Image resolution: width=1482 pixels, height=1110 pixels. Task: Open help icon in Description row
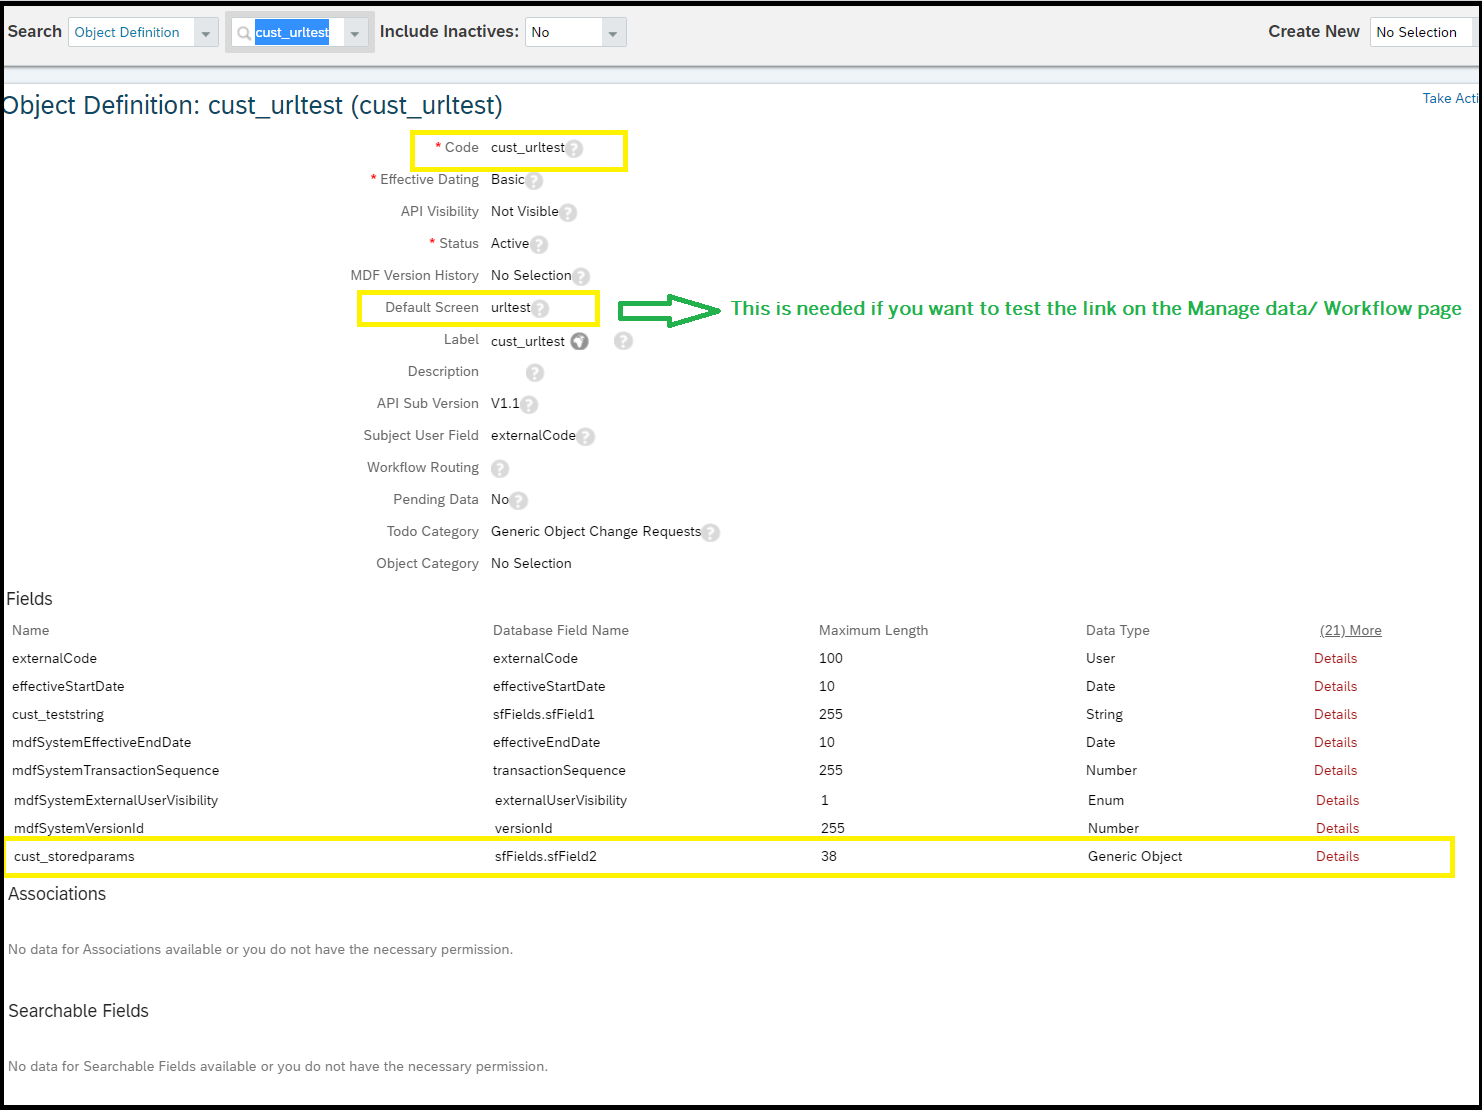(x=535, y=373)
